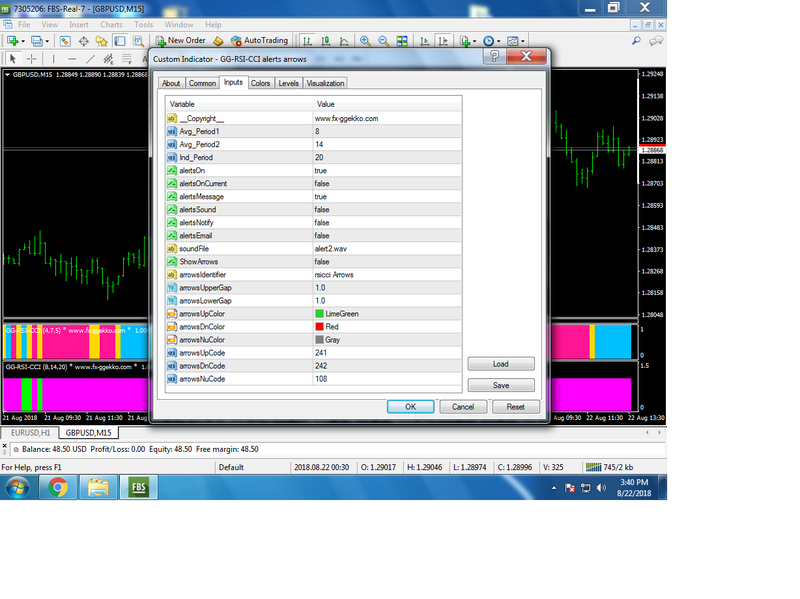Click the zoom out magnifier icon
Image resolution: width=800 pixels, height=599 pixels.
point(384,41)
